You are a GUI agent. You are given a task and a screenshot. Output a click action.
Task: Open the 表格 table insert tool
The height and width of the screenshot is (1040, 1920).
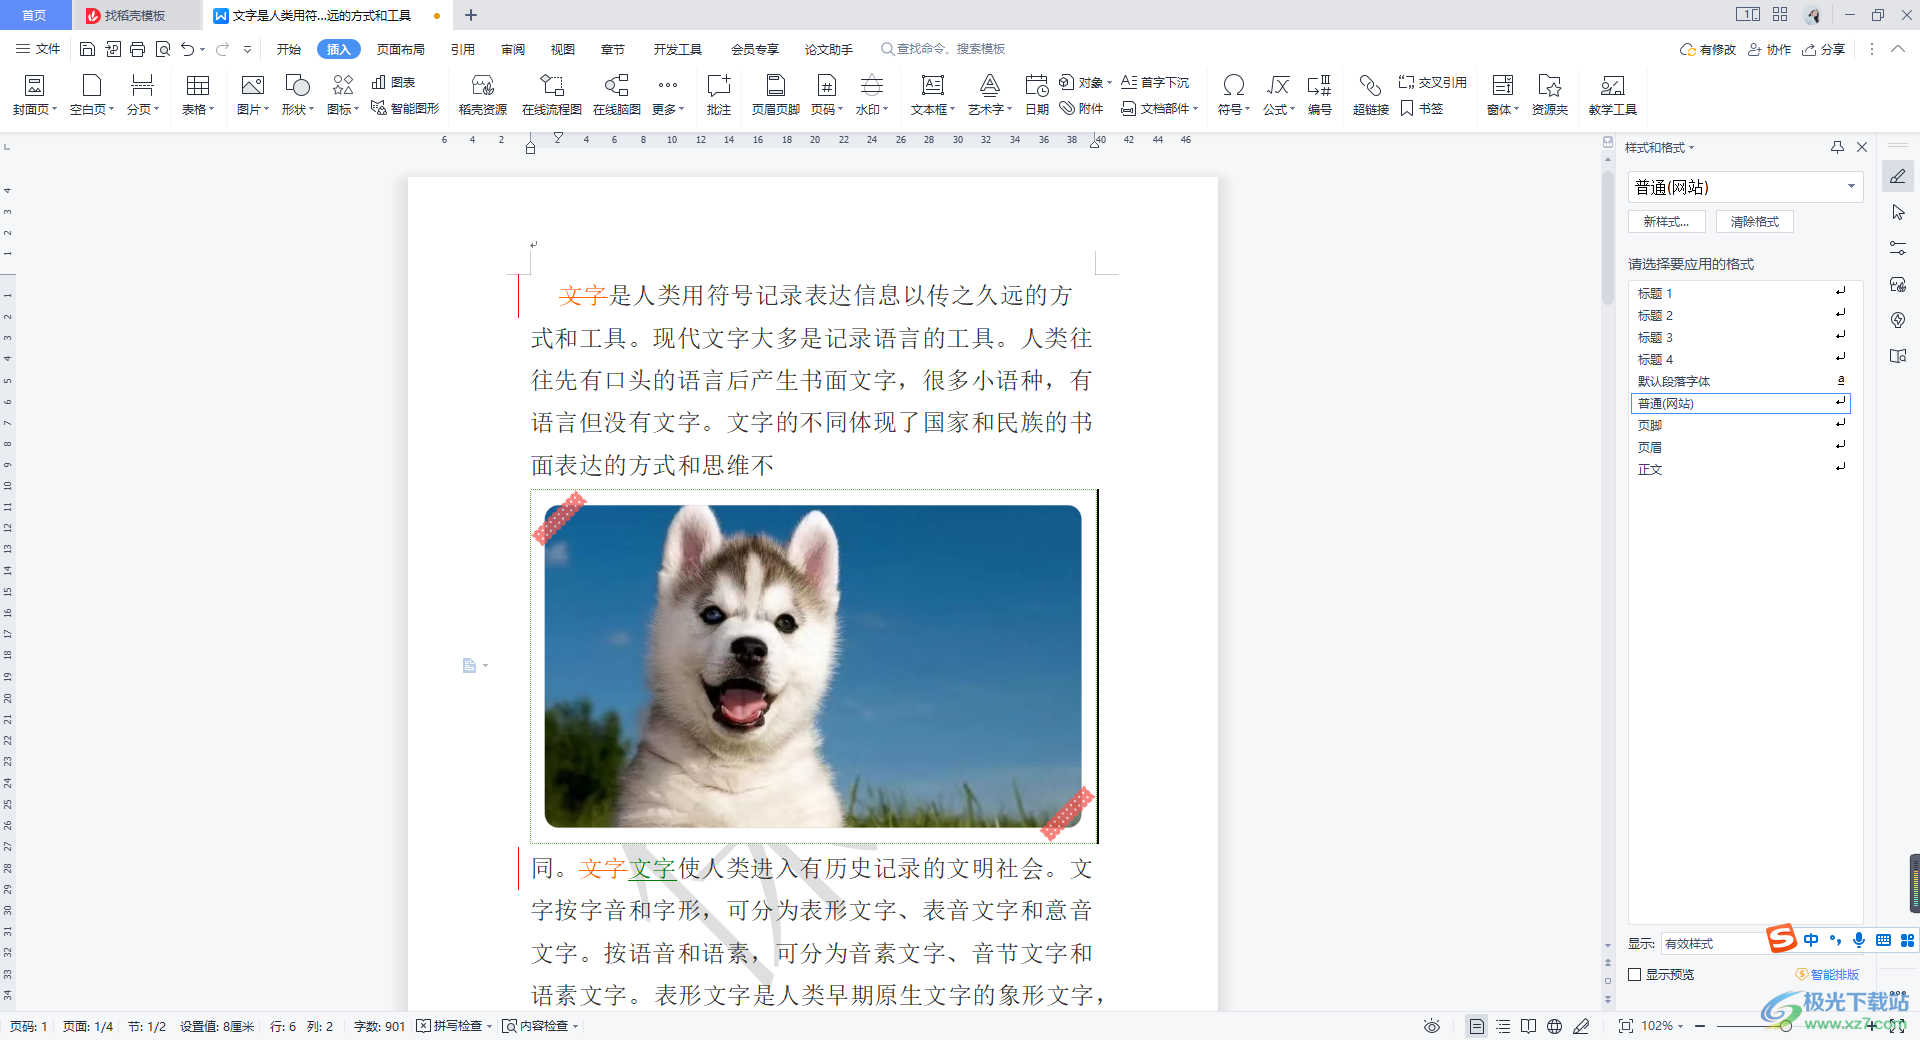point(198,95)
